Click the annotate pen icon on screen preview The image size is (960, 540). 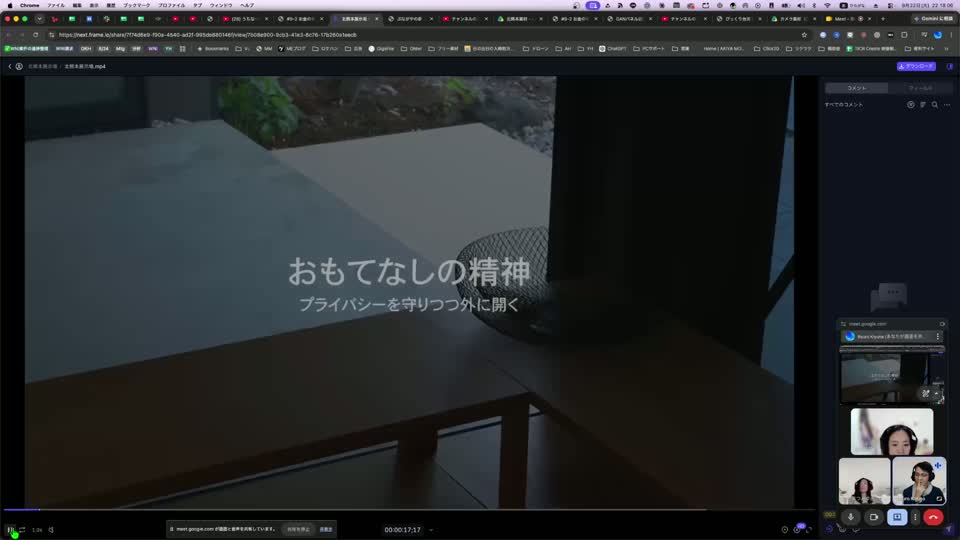[926, 394]
